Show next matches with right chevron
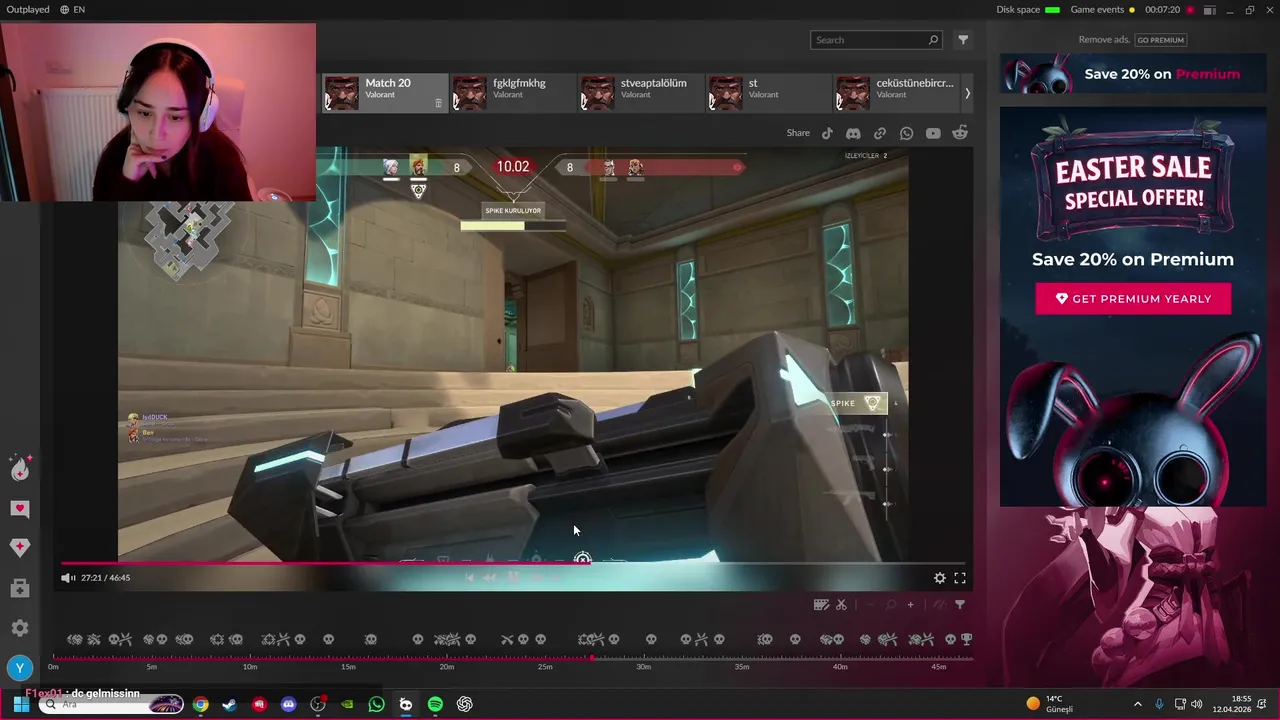The image size is (1280, 720). (x=967, y=93)
